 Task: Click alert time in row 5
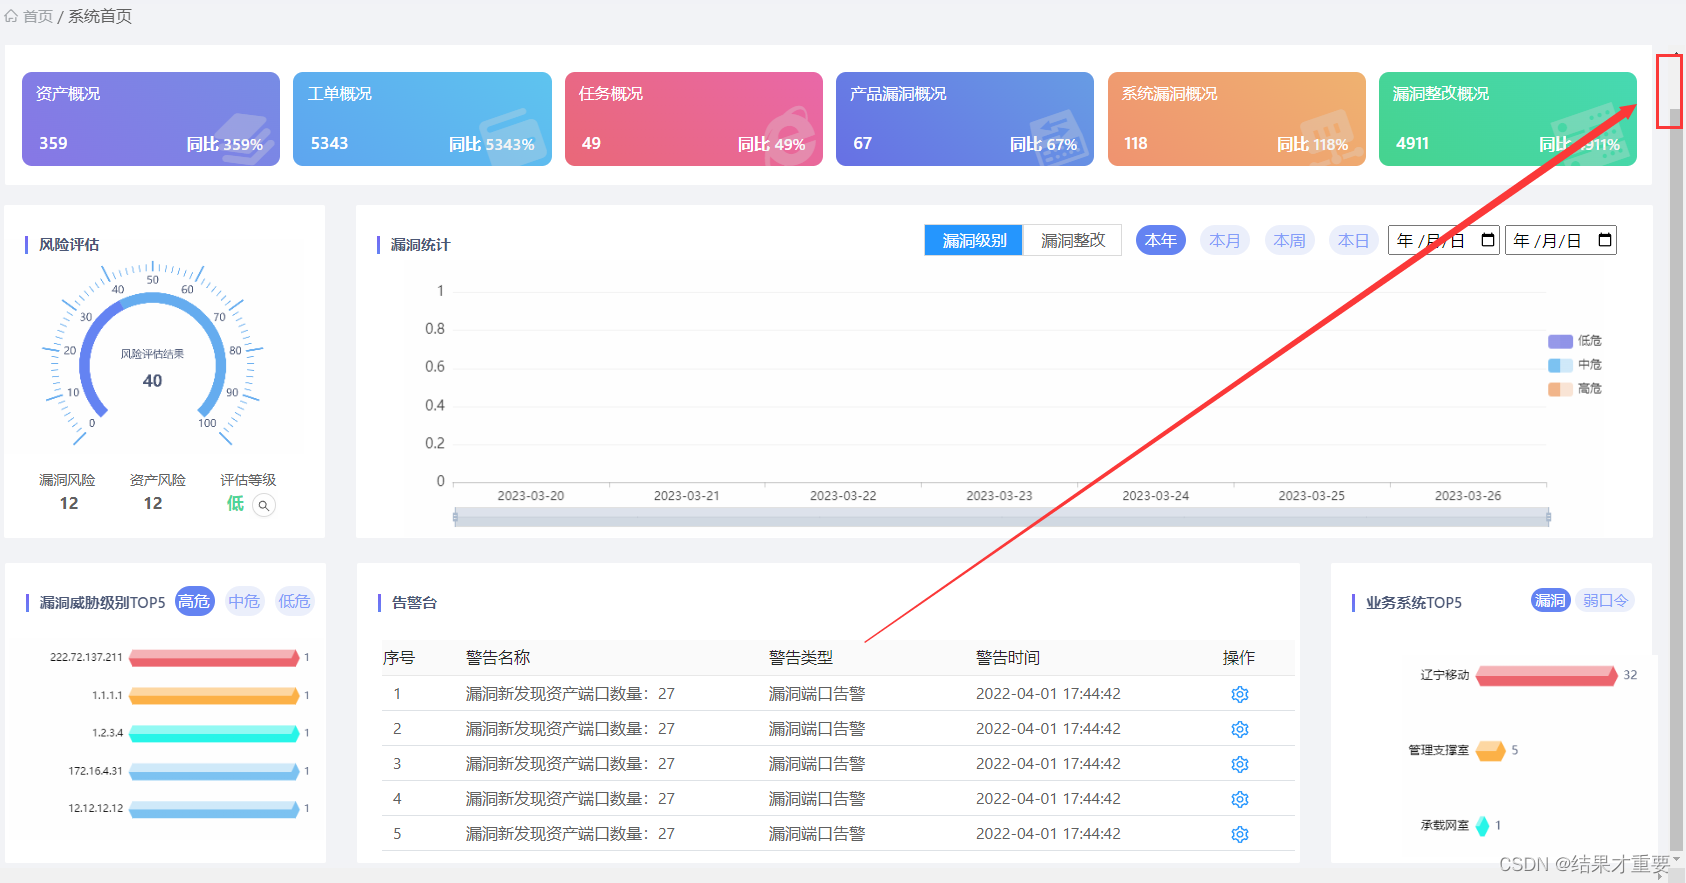tap(1048, 834)
